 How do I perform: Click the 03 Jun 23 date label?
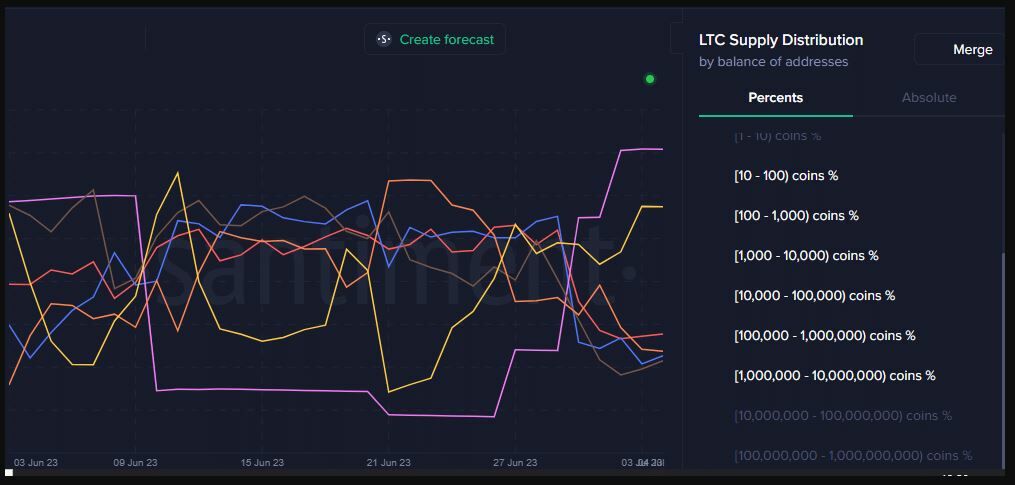pyautogui.click(x=36, y=463)
